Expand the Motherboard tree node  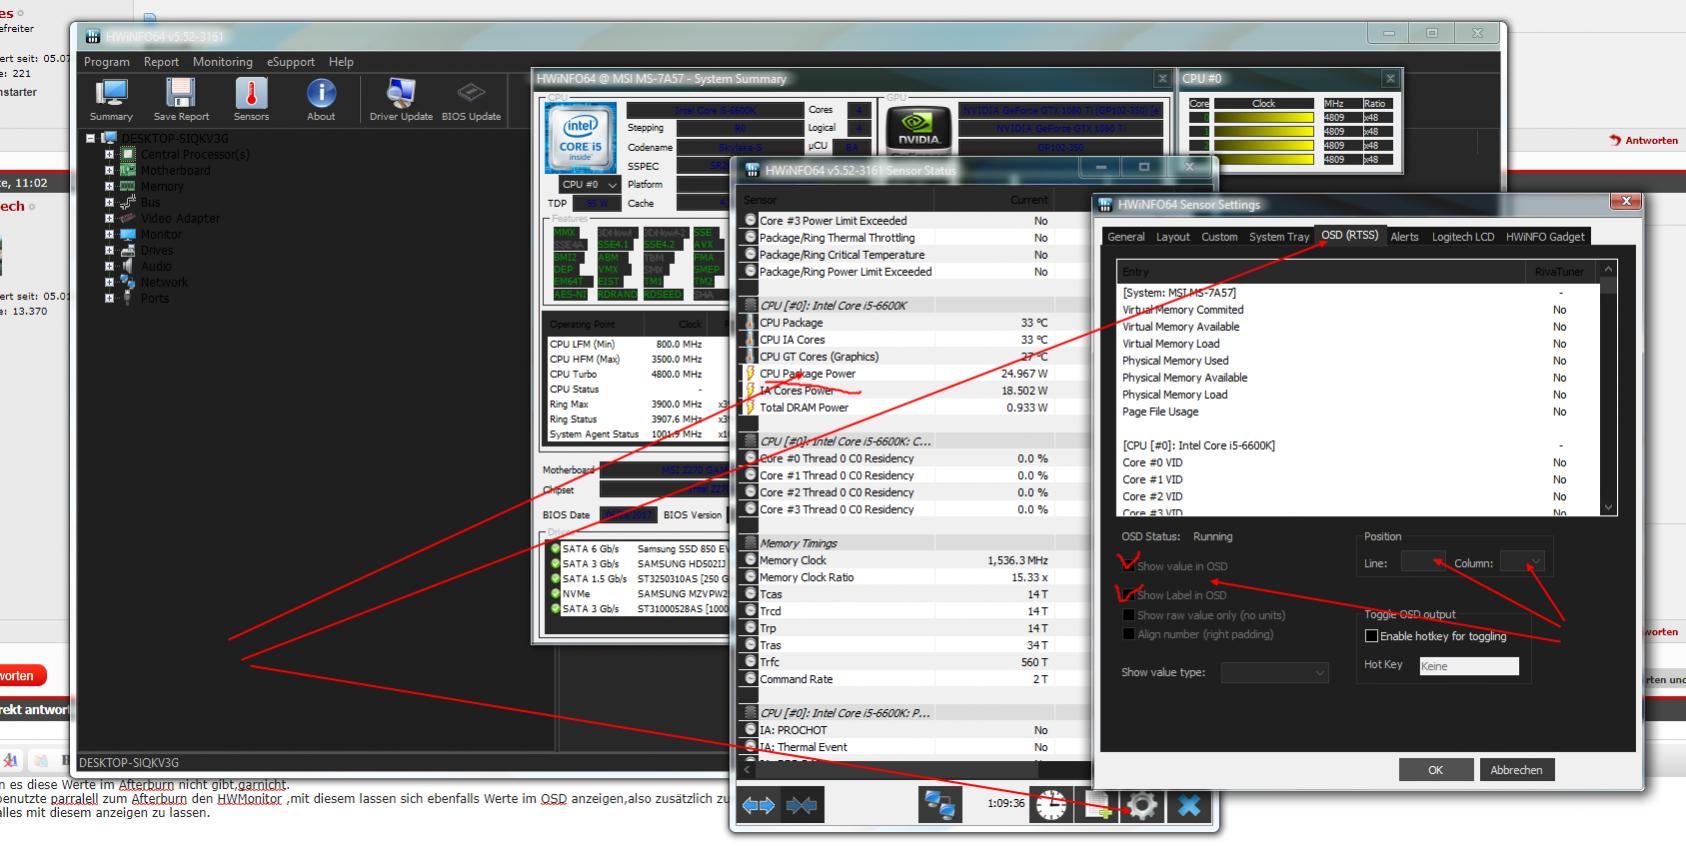(110, 171)
